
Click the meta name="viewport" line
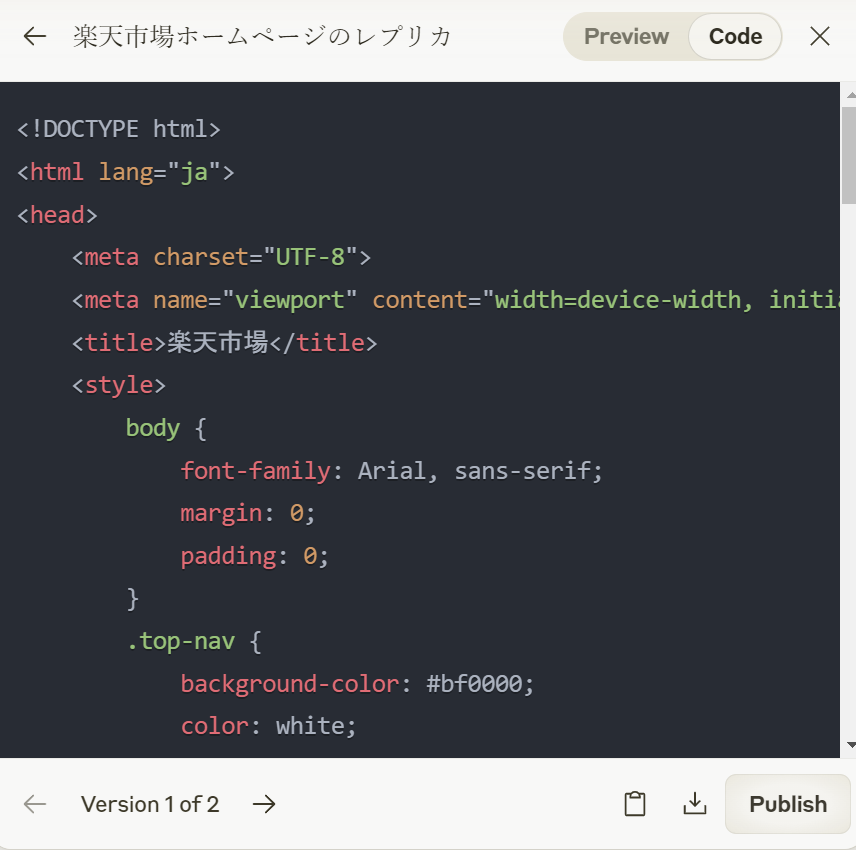[455, 300]
